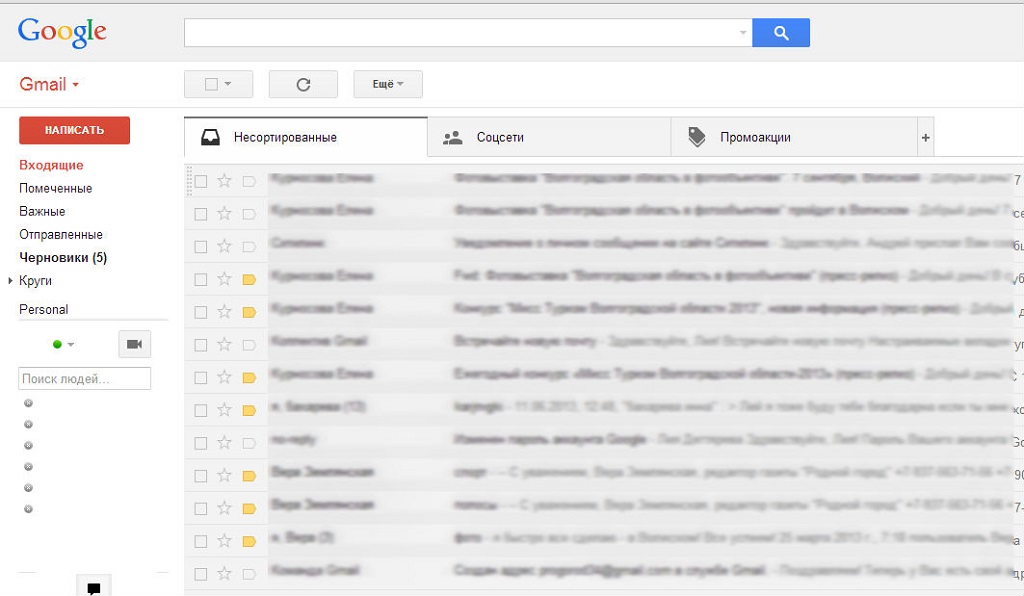This screenshot has height=596, width=1024.
Task: Check the box for the "Fwd: Фотовыставка" email
Action: (x=201, y=279)
